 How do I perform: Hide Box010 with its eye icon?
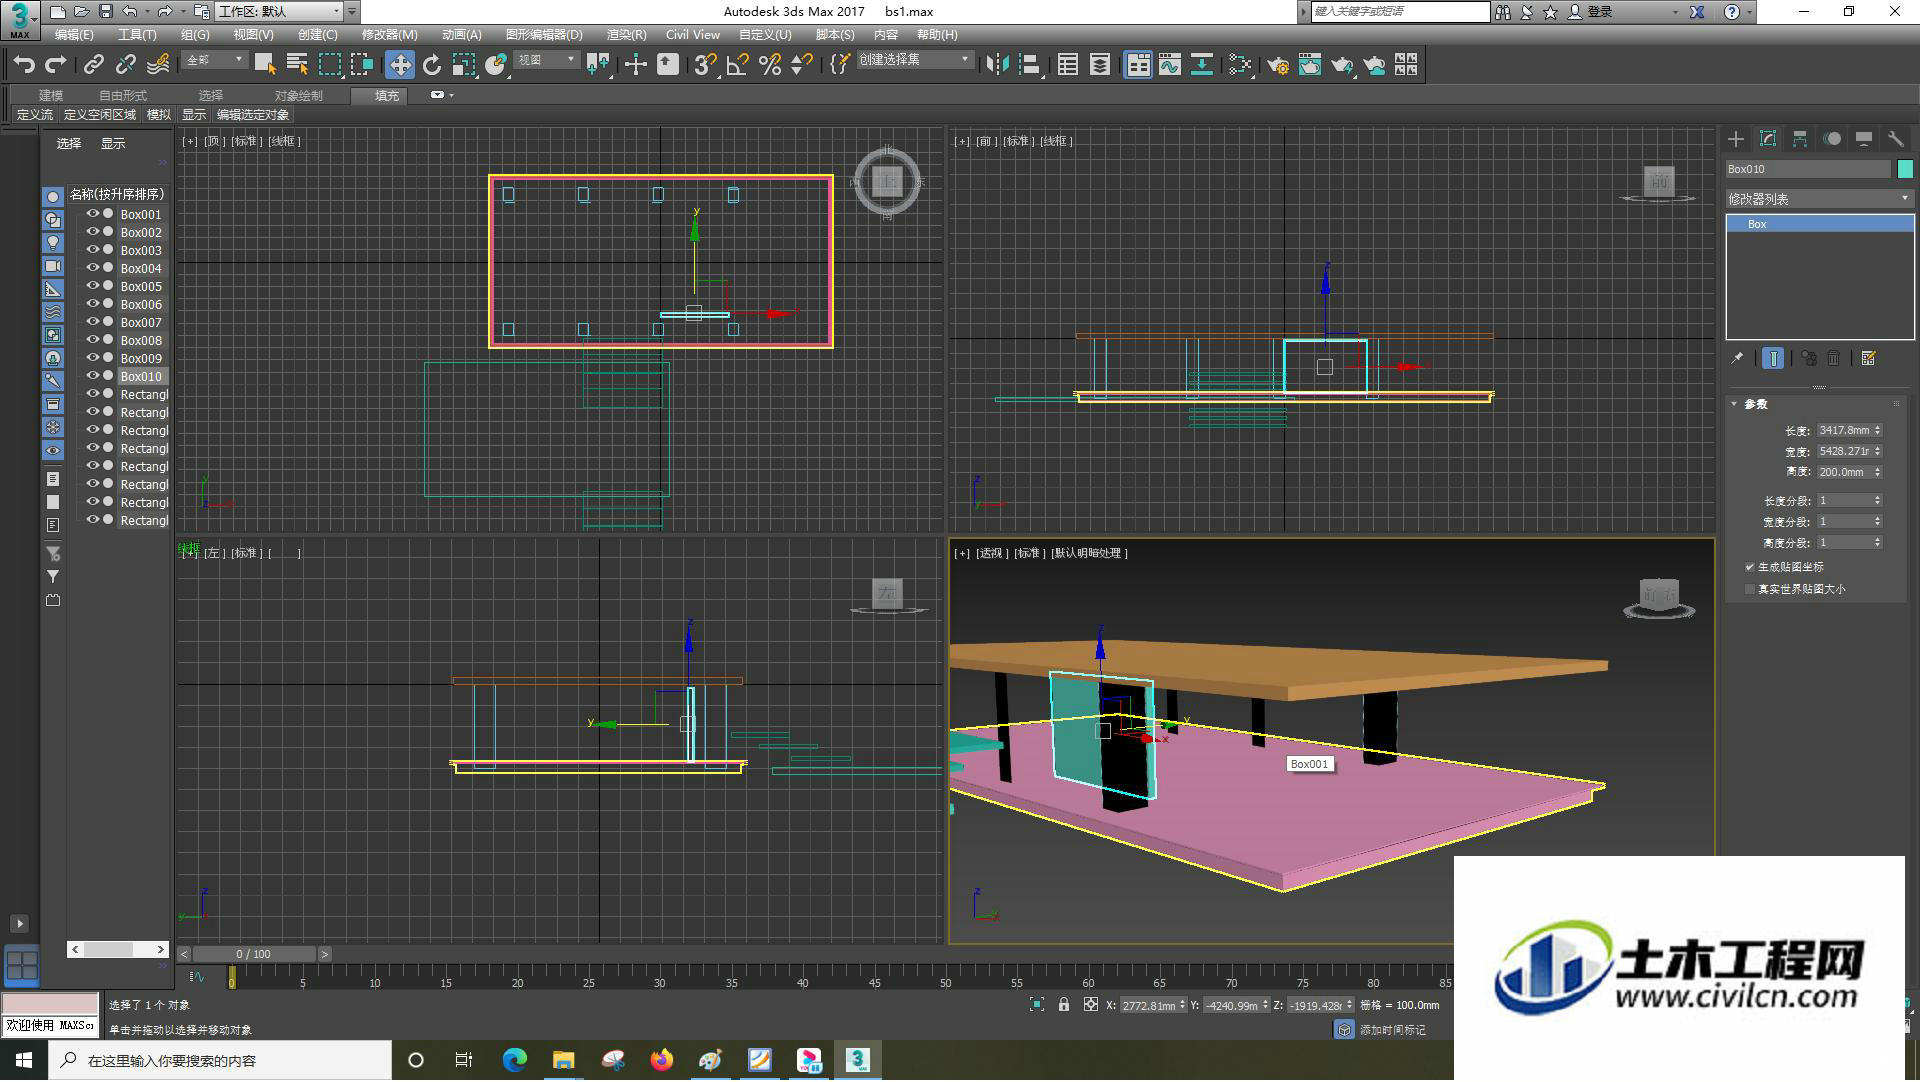pyautogui.click(x=93, y=376)
